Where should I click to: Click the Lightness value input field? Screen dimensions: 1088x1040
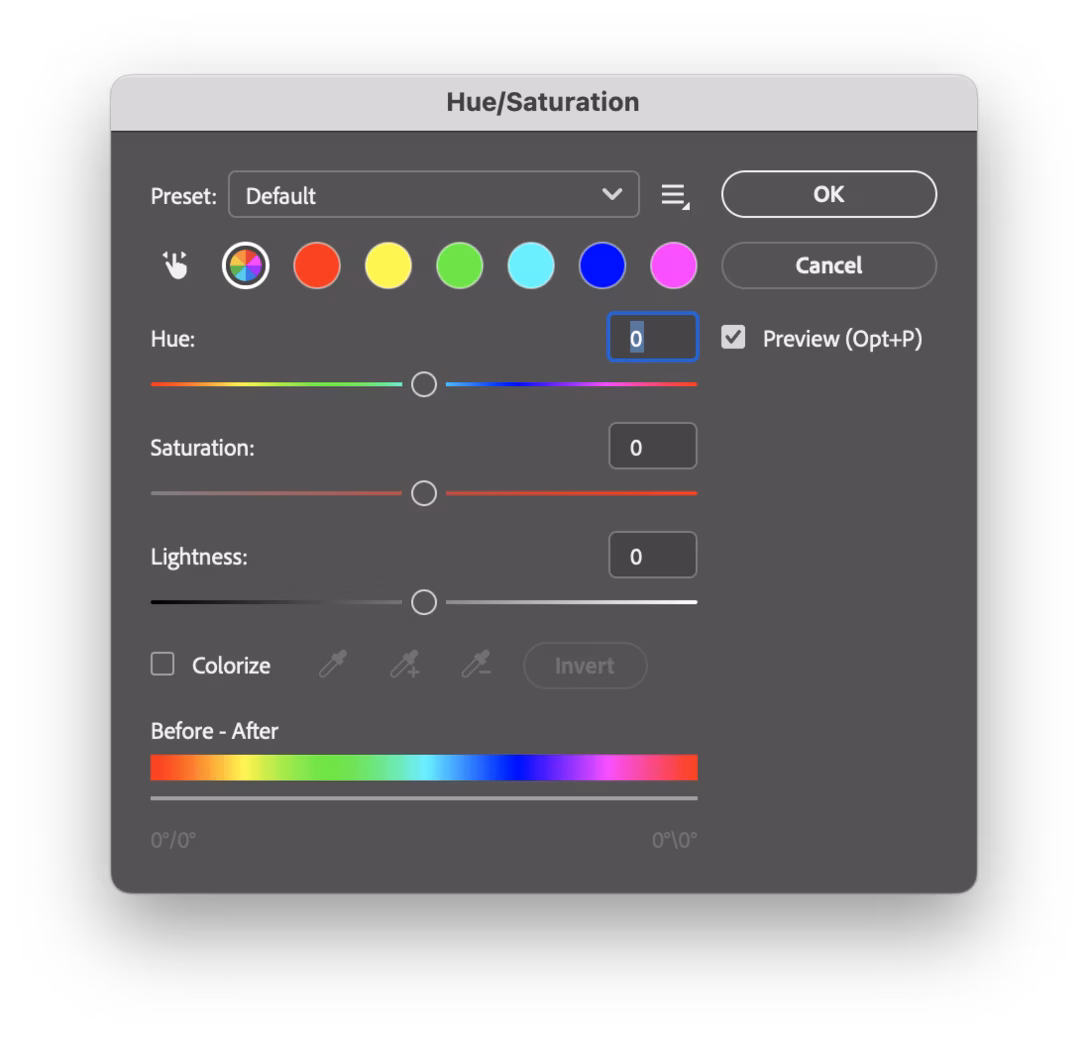(x=652, y=556)
